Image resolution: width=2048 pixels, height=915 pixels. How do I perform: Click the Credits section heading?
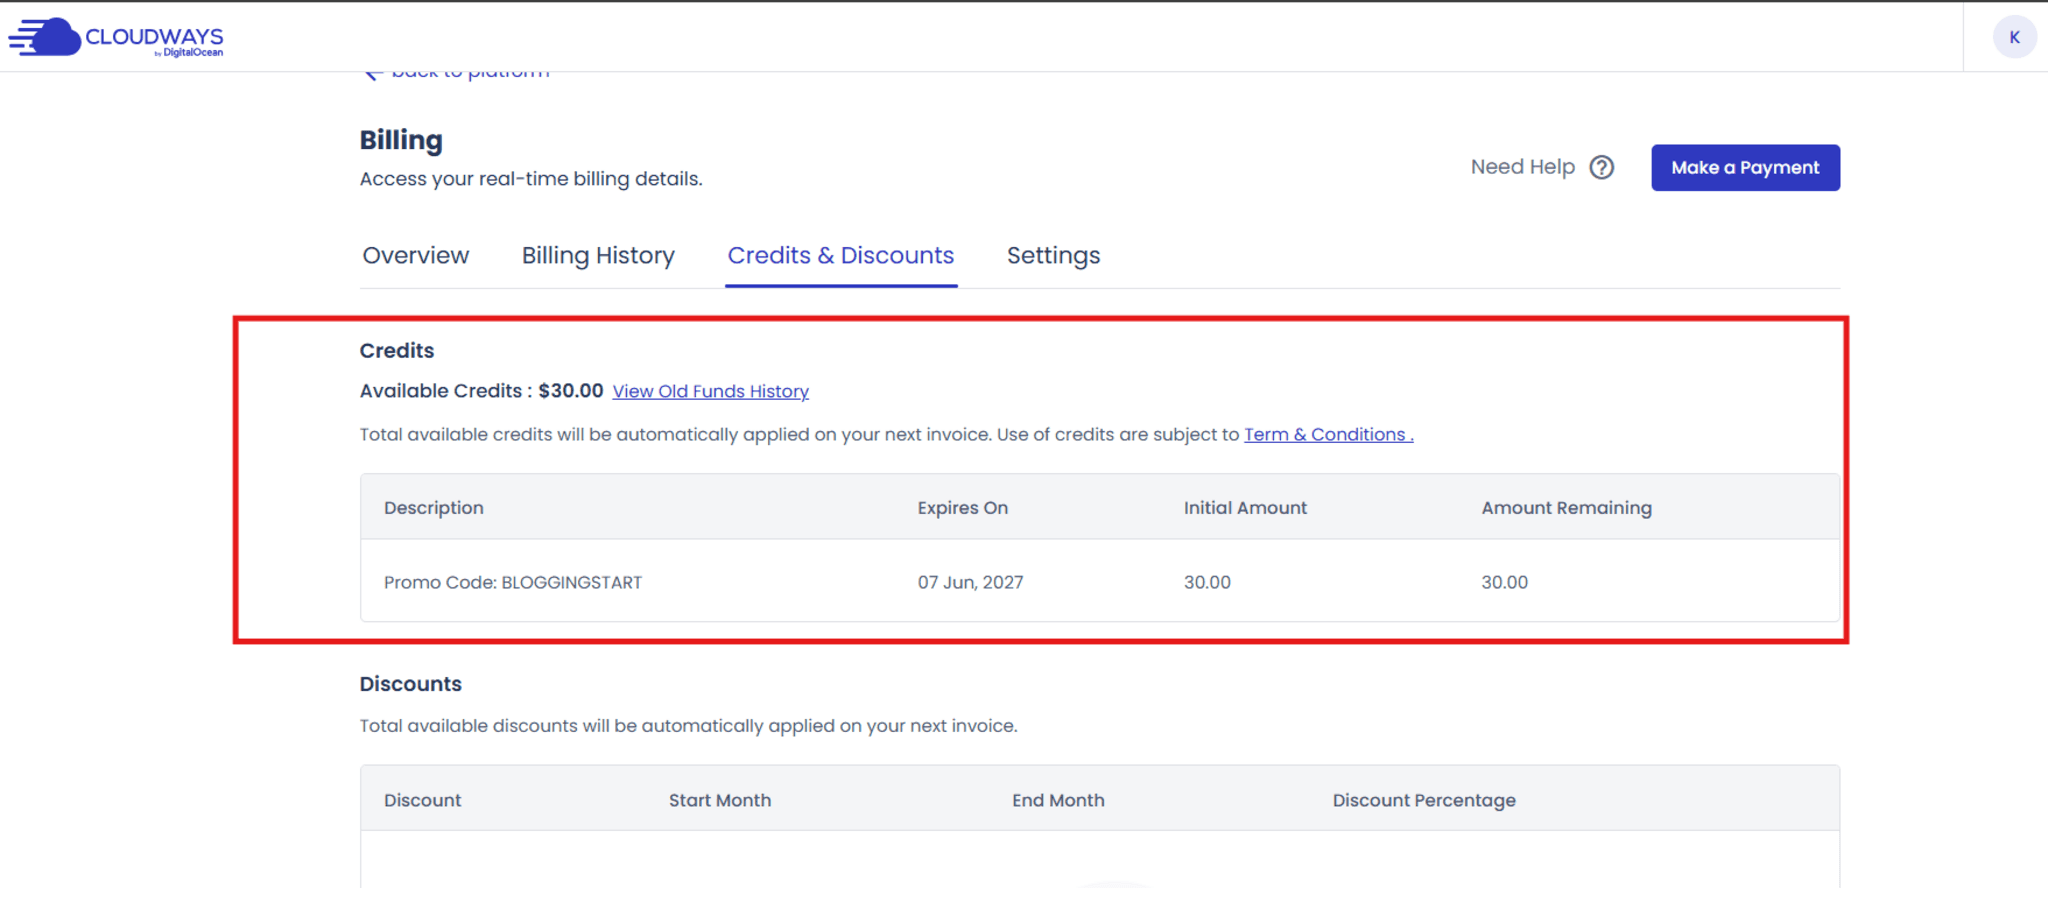click(x=397, y=351)
